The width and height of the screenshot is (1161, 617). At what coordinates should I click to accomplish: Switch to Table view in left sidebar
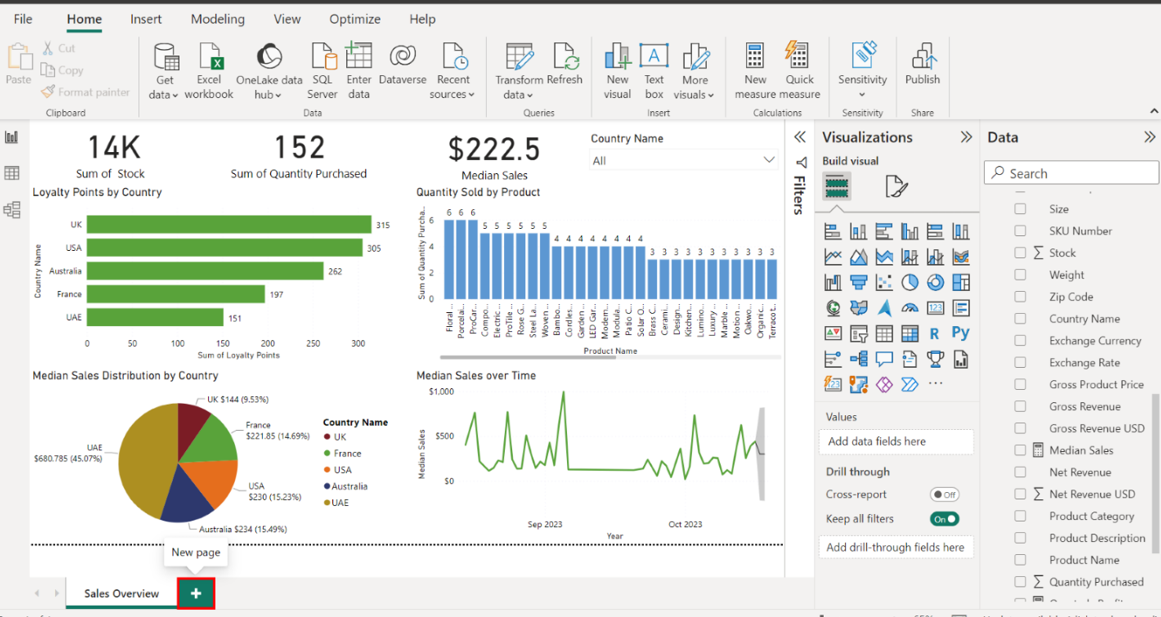coord(12,174)
